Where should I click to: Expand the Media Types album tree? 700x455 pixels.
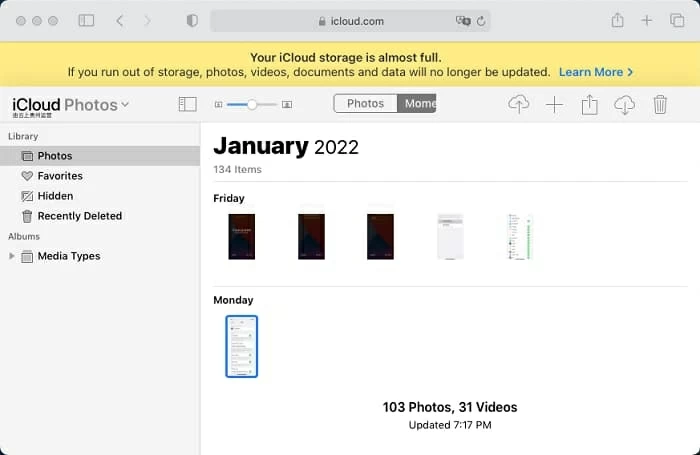12,256
